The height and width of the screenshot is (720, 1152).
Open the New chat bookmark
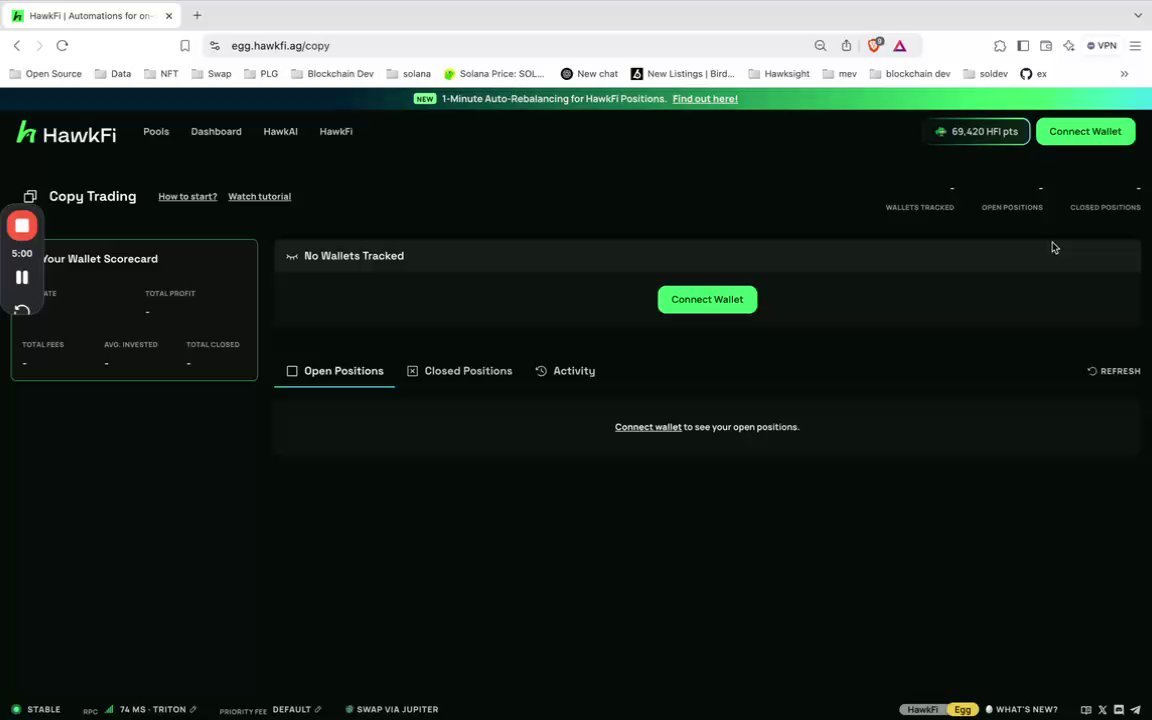pyautogui.click(x=589, y=73)
